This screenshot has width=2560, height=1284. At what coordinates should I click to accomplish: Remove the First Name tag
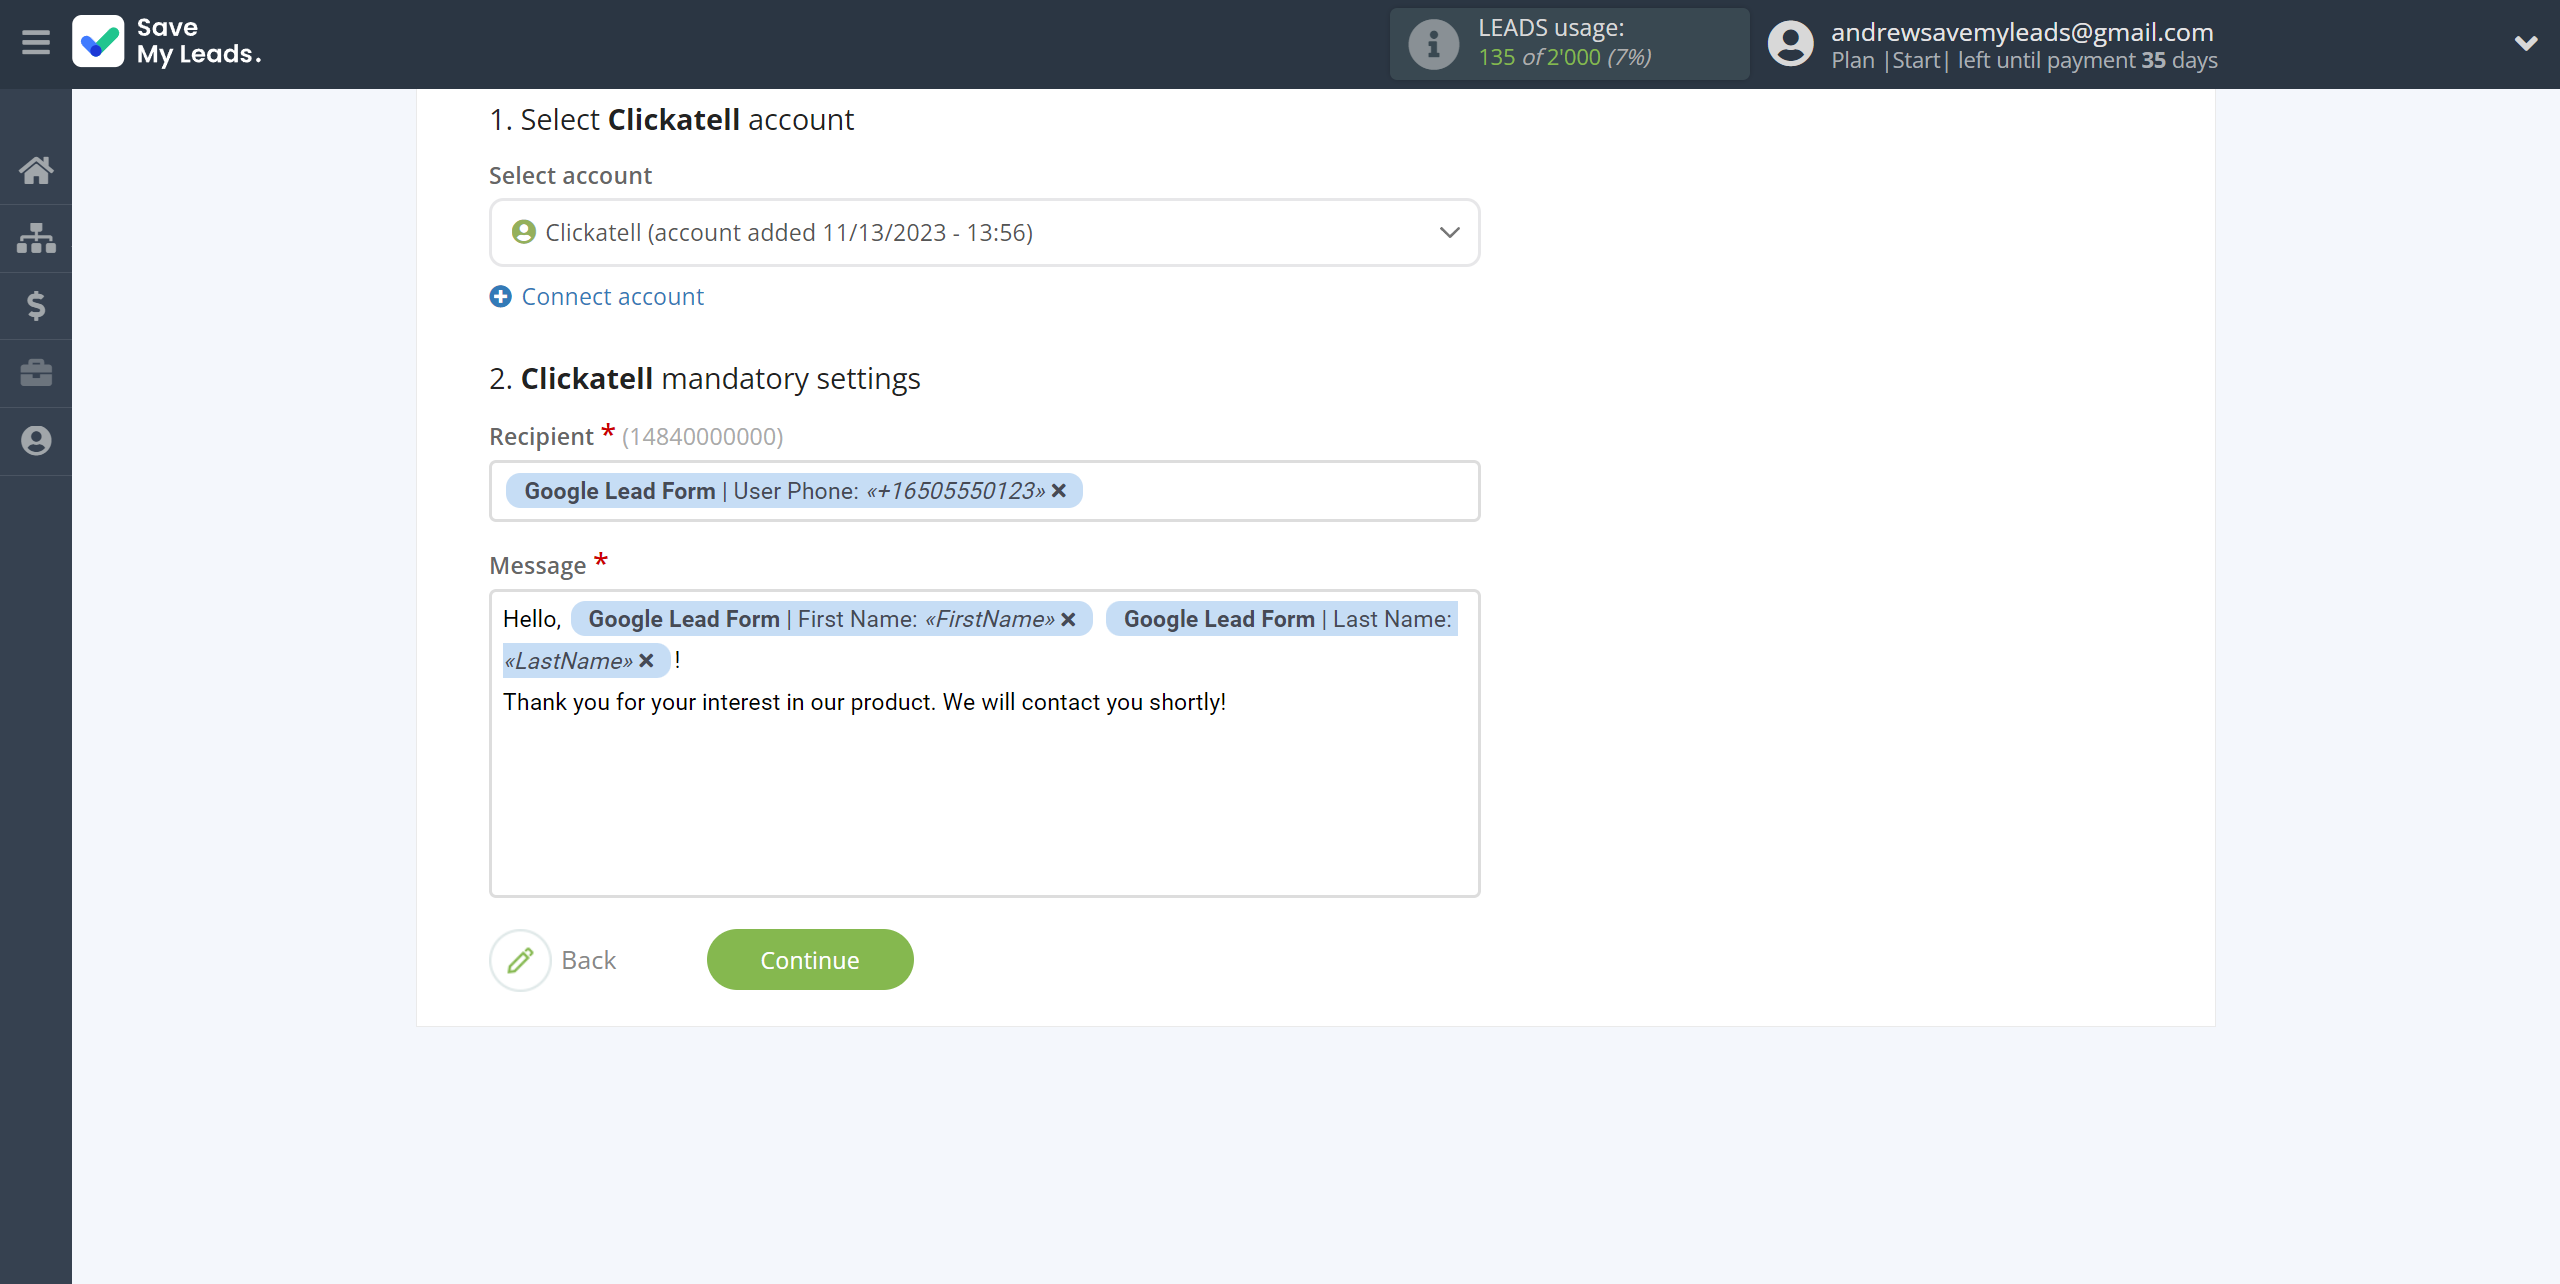click(x=1069, y=619)
